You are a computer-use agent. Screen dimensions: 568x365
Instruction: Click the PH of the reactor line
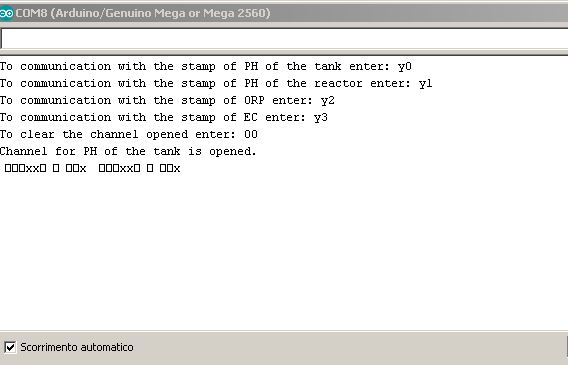click(x=216, y=84)
